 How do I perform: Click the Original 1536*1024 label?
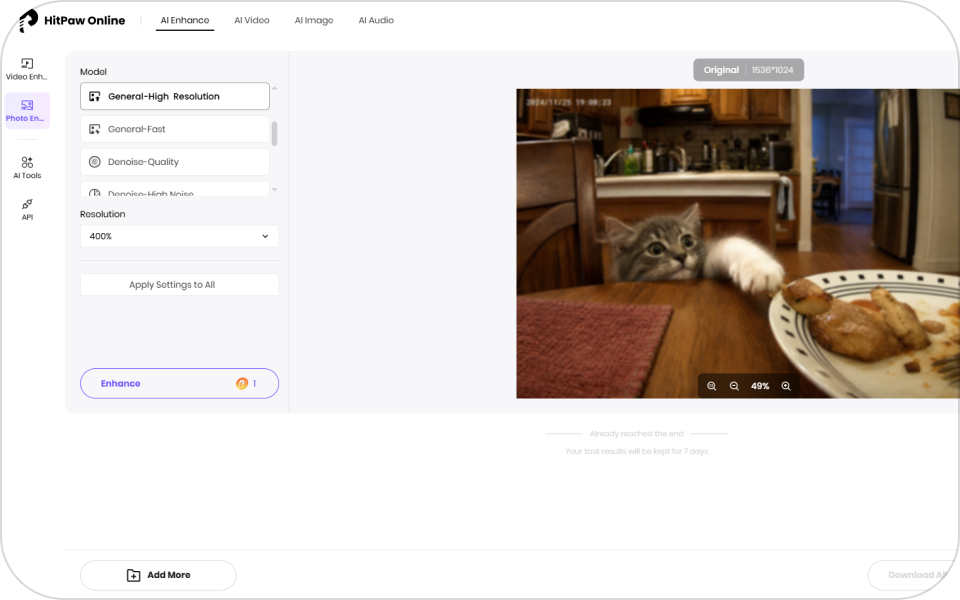(748, 70)
